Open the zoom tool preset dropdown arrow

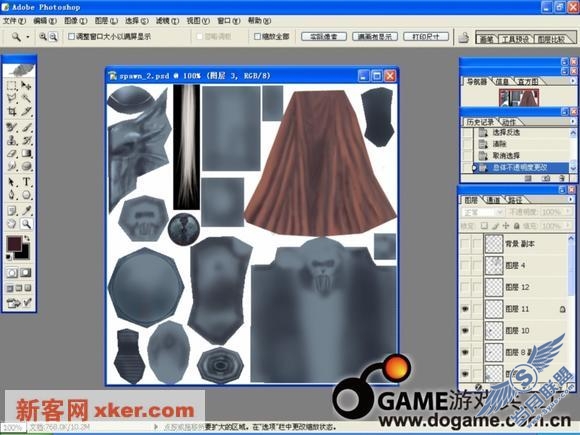(x=27, y=37)
